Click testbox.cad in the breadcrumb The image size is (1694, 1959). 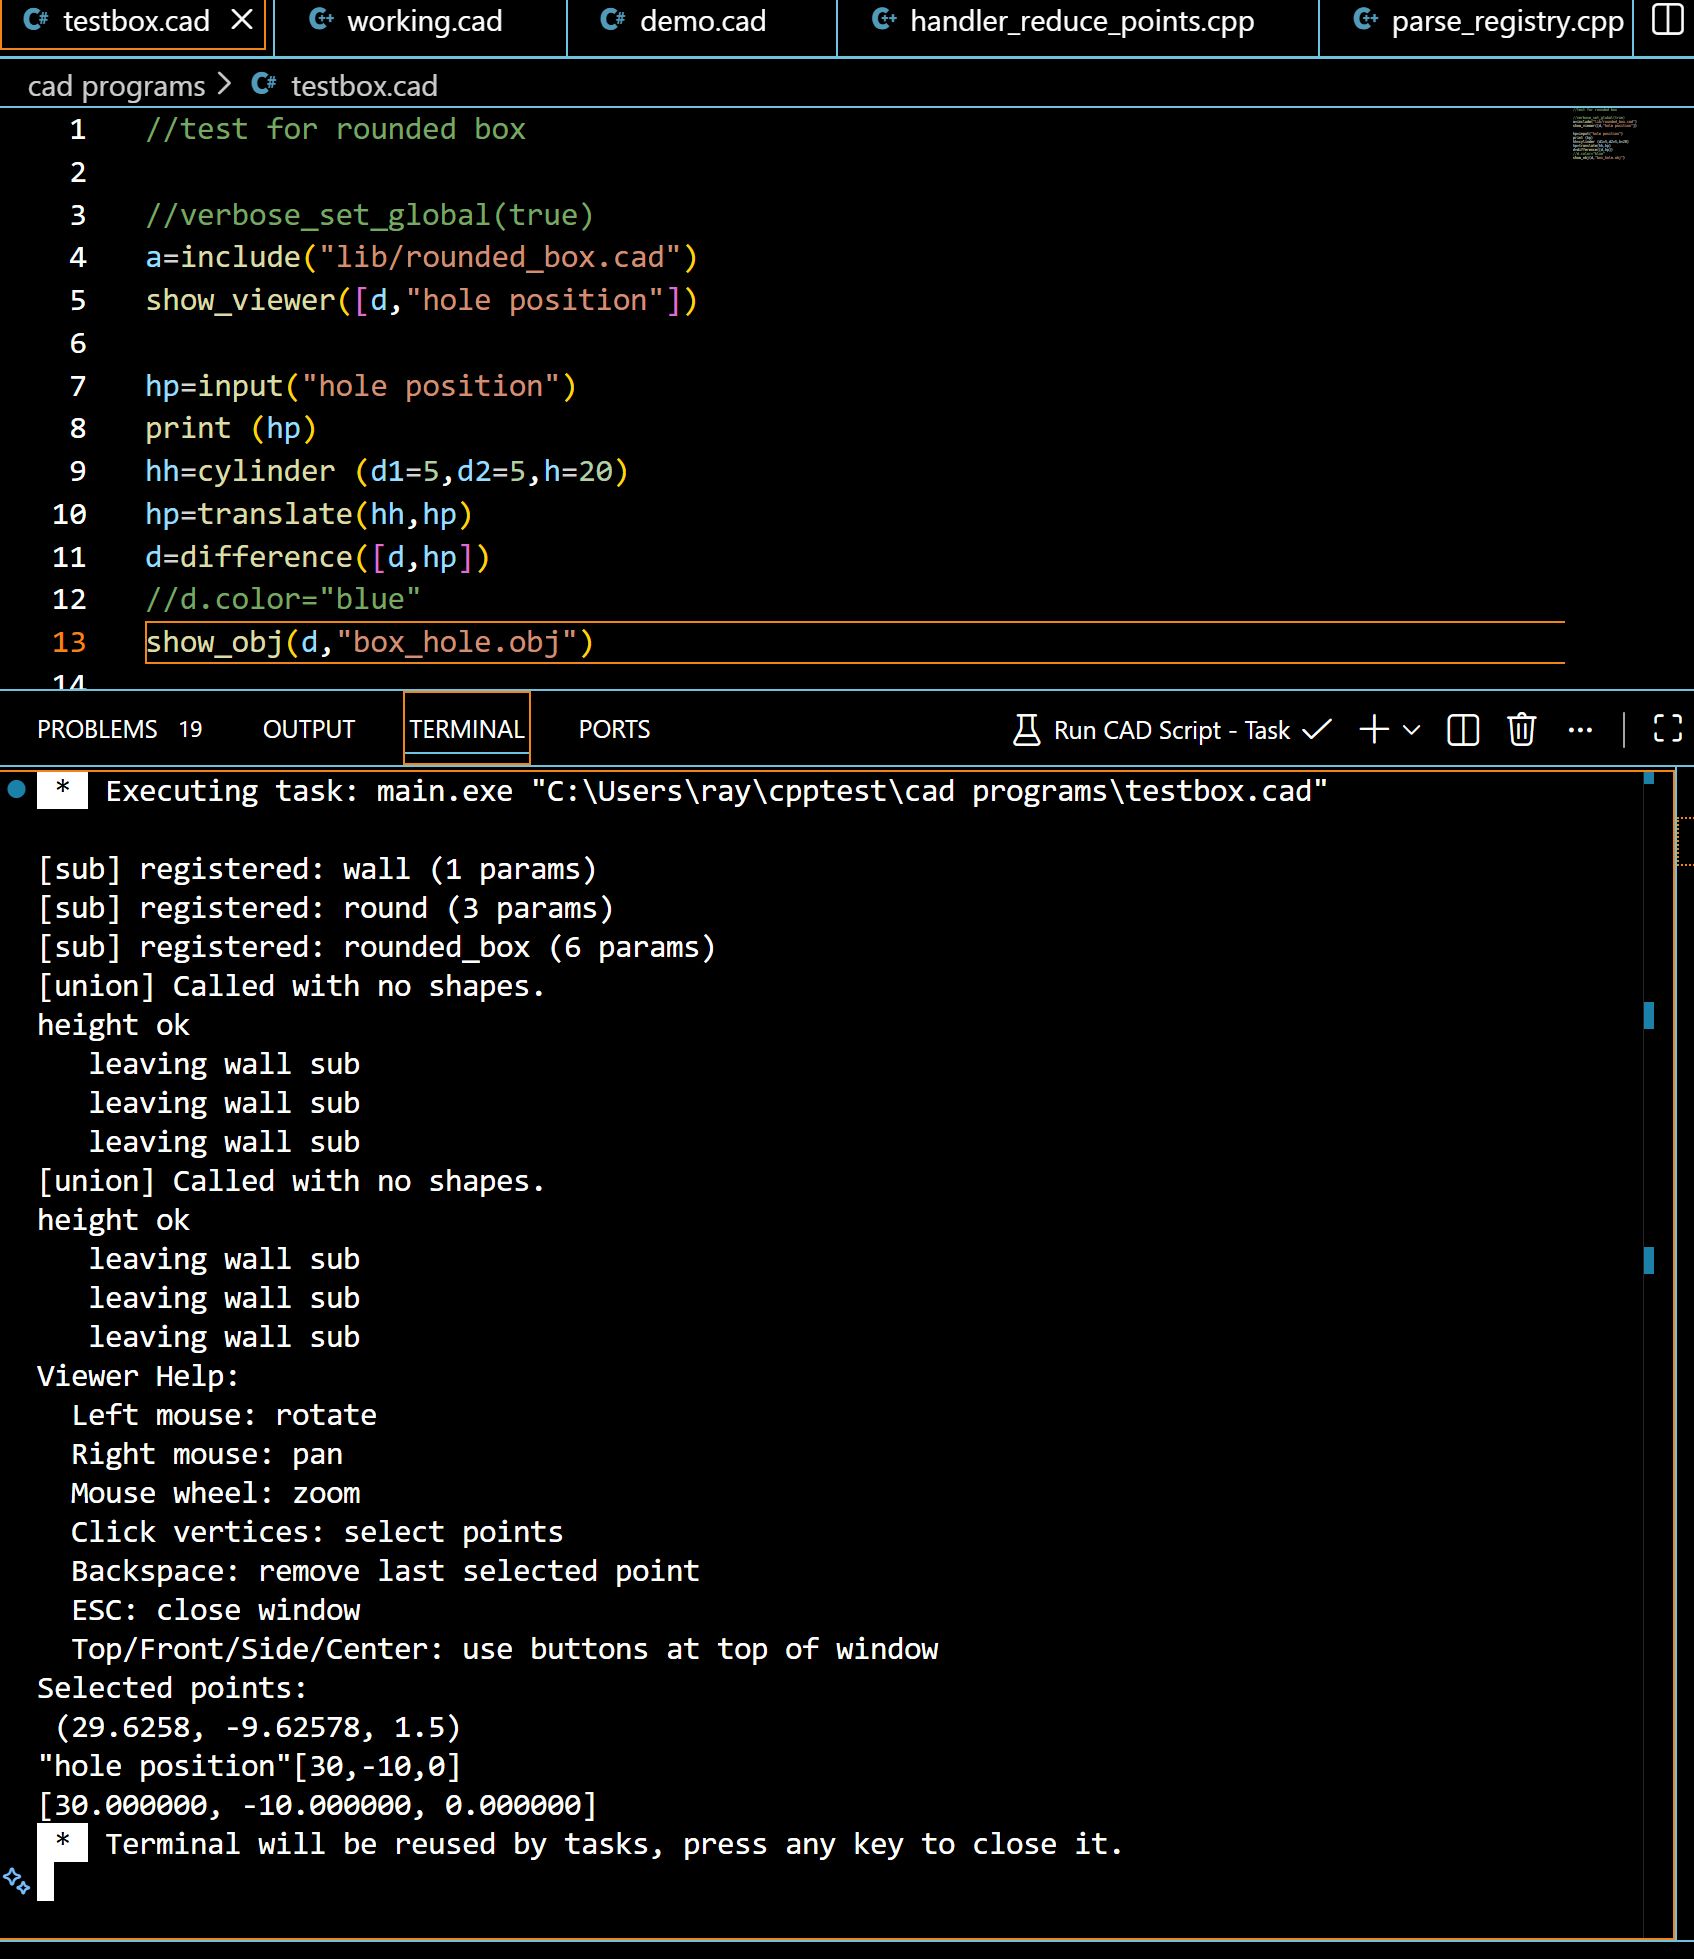[x=364, y=86]
